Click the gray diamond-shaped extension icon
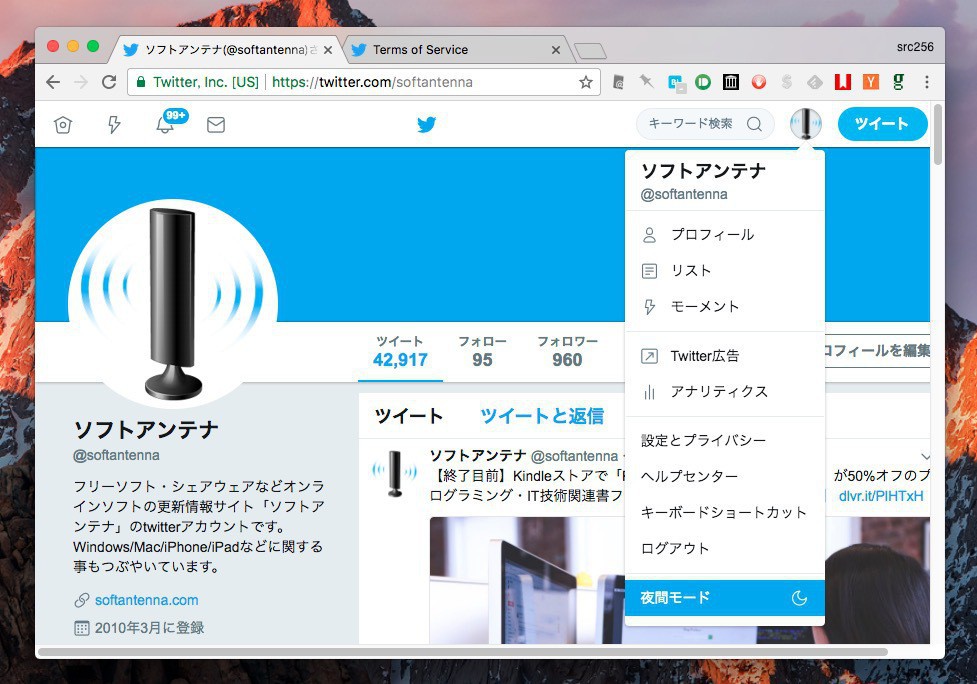The width and height of the screenshot is (977, 684). point(814,82)
